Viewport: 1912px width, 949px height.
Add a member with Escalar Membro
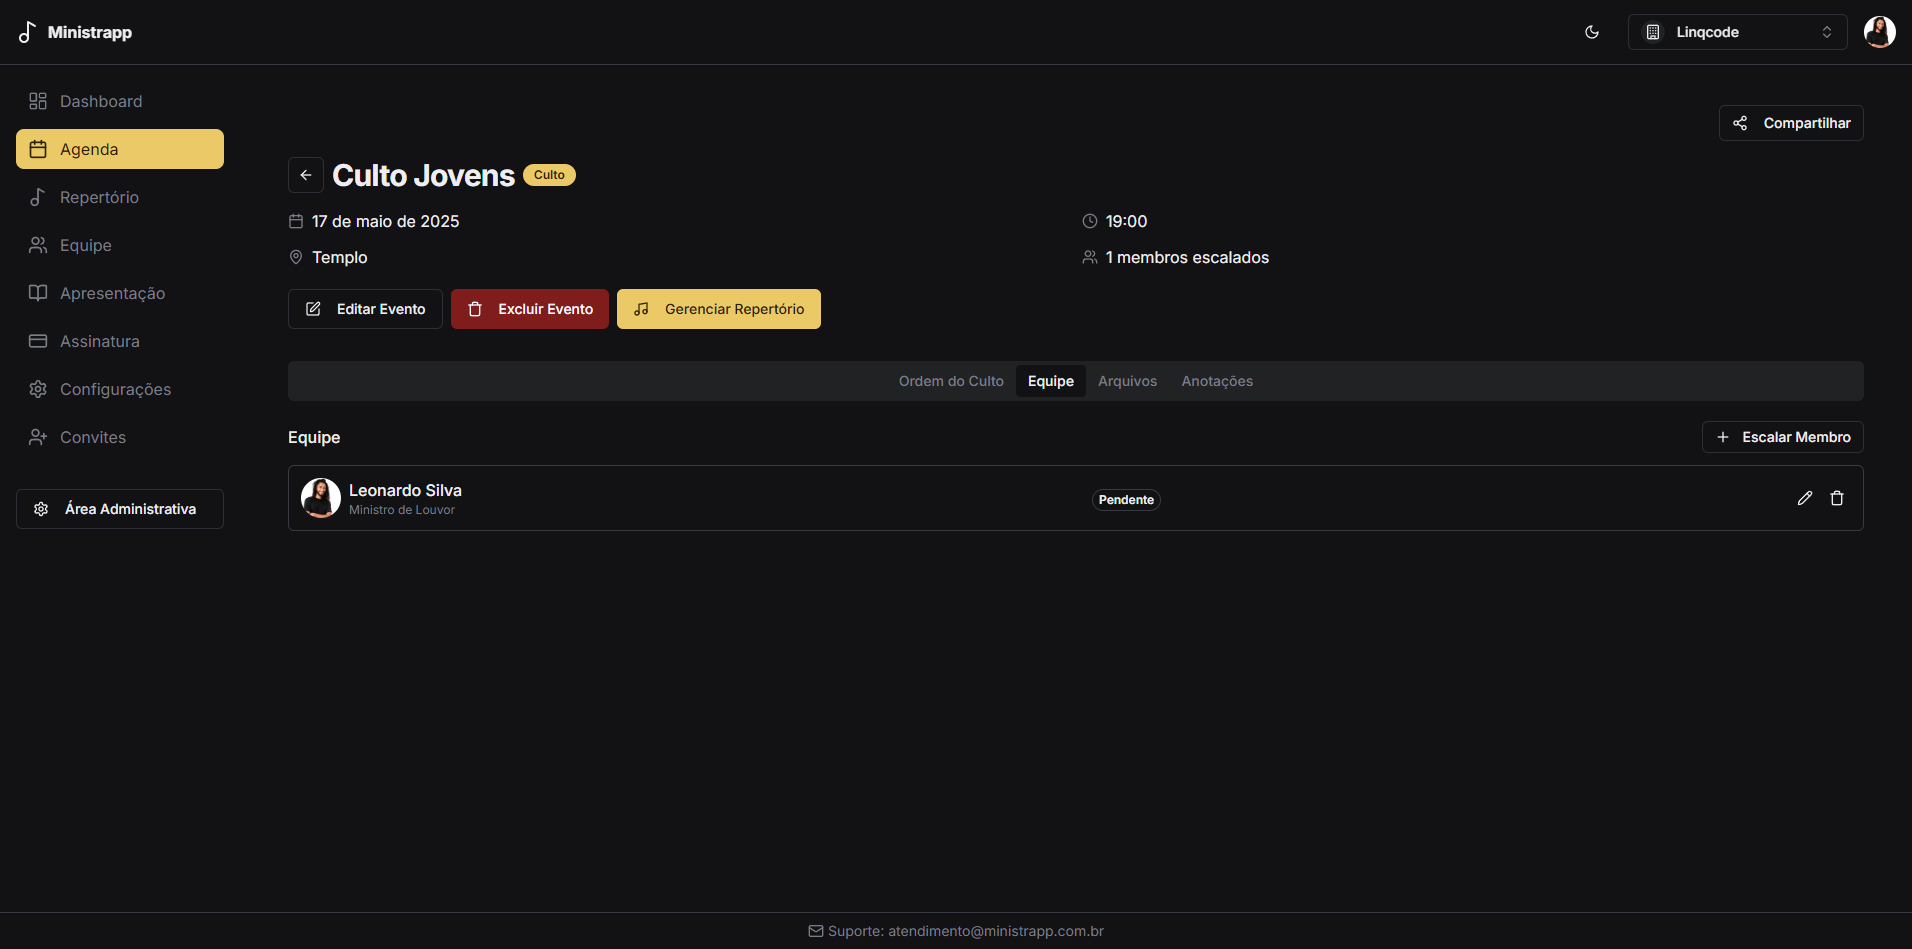point(1782,437)
